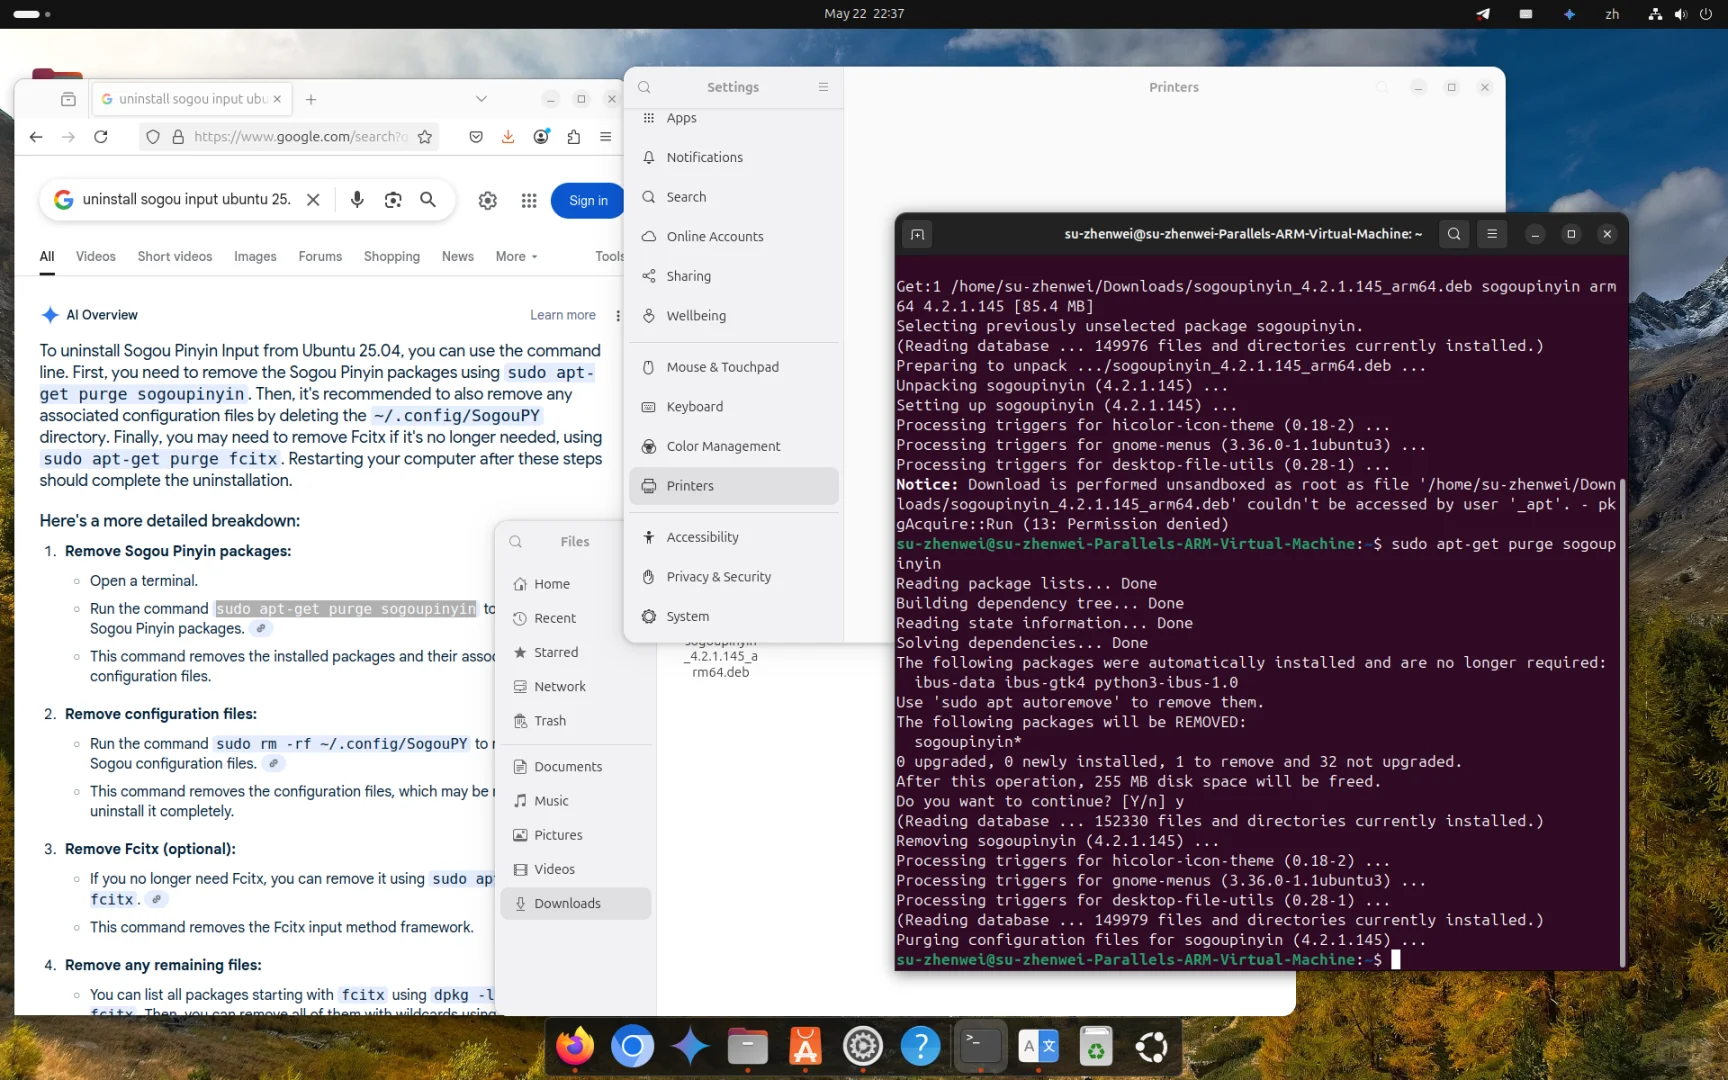Screen dimensions: 1728x1080
Task: Click the tracking protection shield in Firefox
Action: point(152,137)
